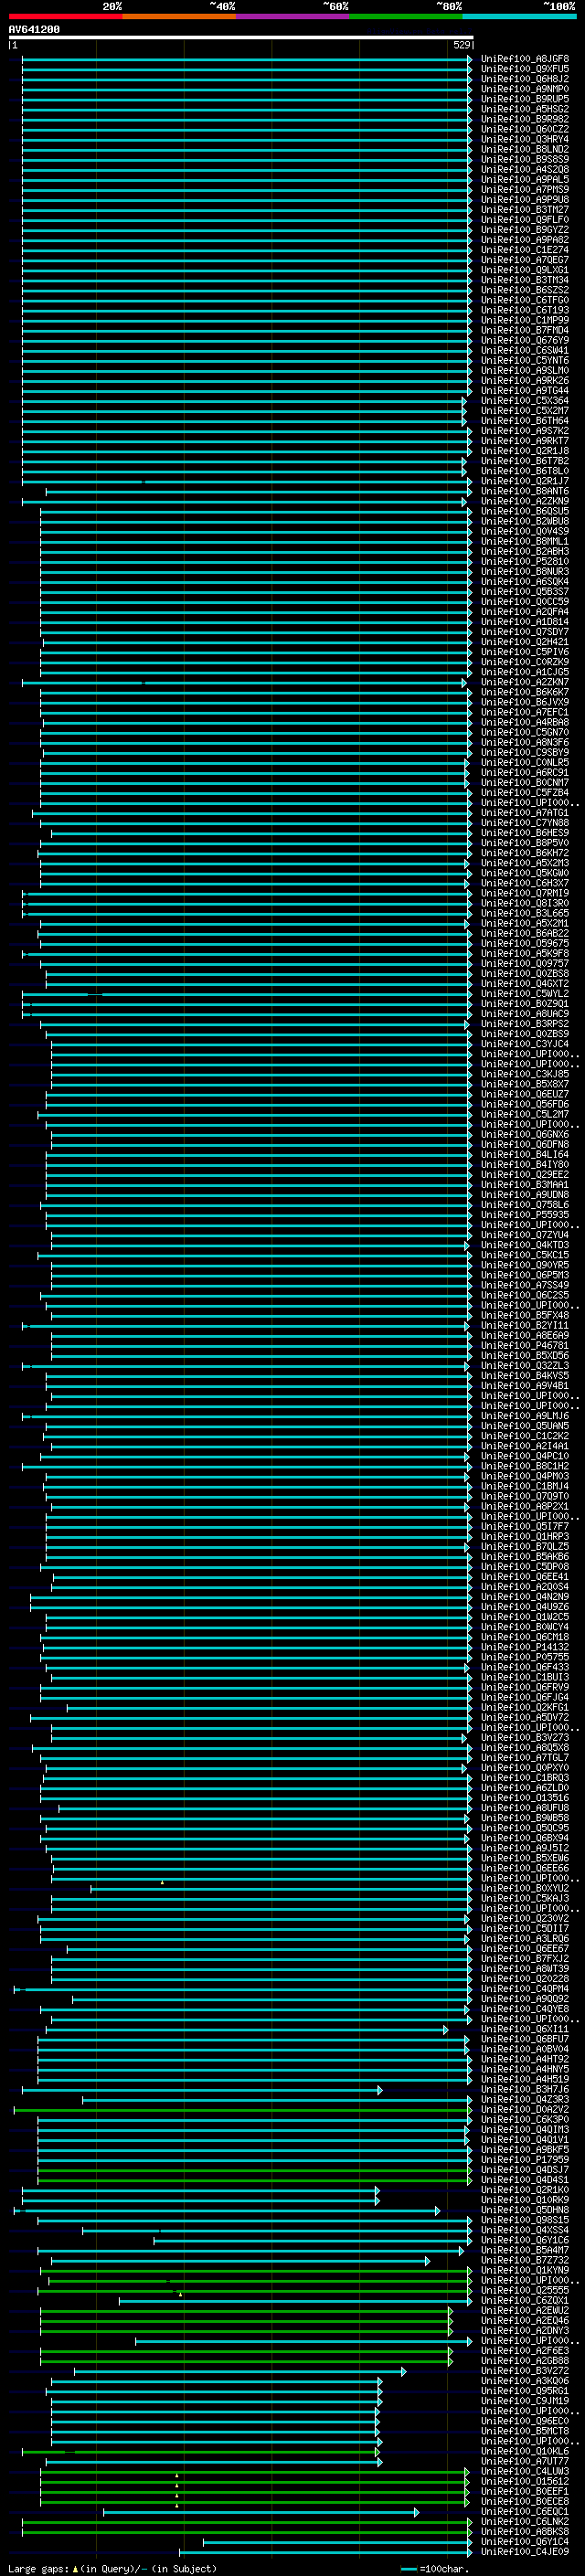Screen dimensions: 585x2576
Task: Click the UniRef100_B8C1H2 label
Action: (525, 1466)
